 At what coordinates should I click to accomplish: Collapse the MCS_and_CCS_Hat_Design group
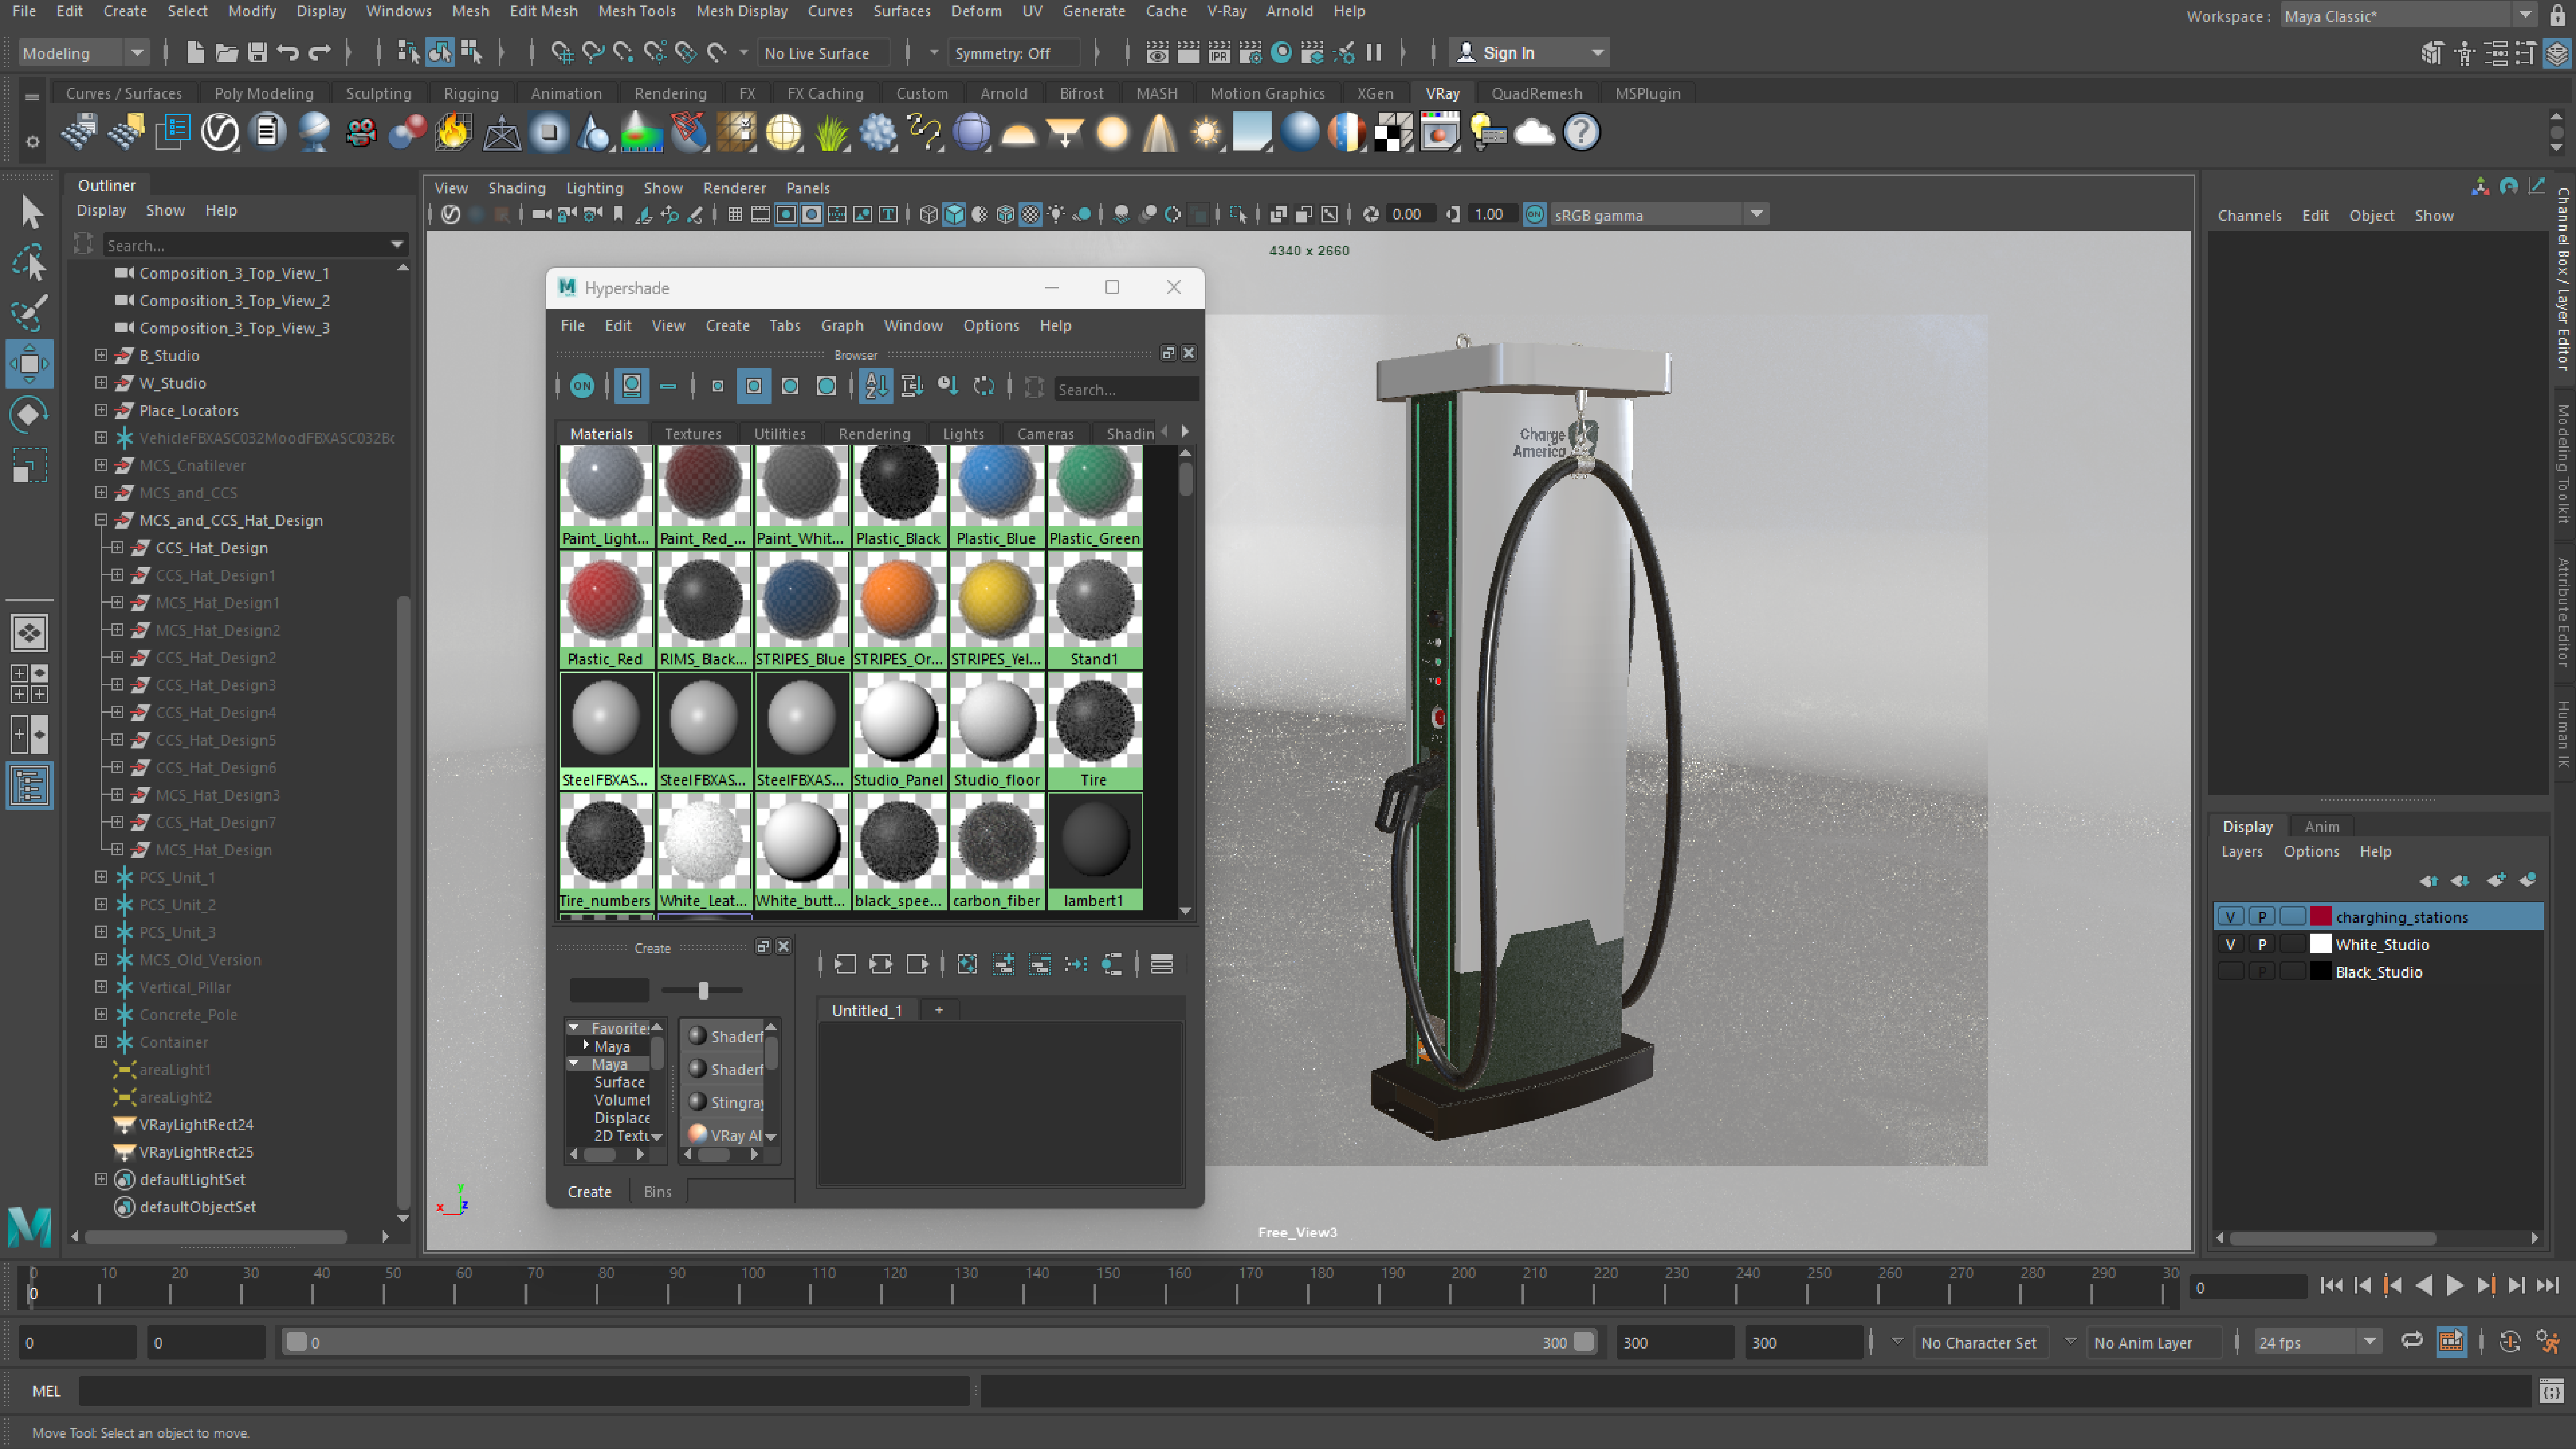click(x=101, y=520)
